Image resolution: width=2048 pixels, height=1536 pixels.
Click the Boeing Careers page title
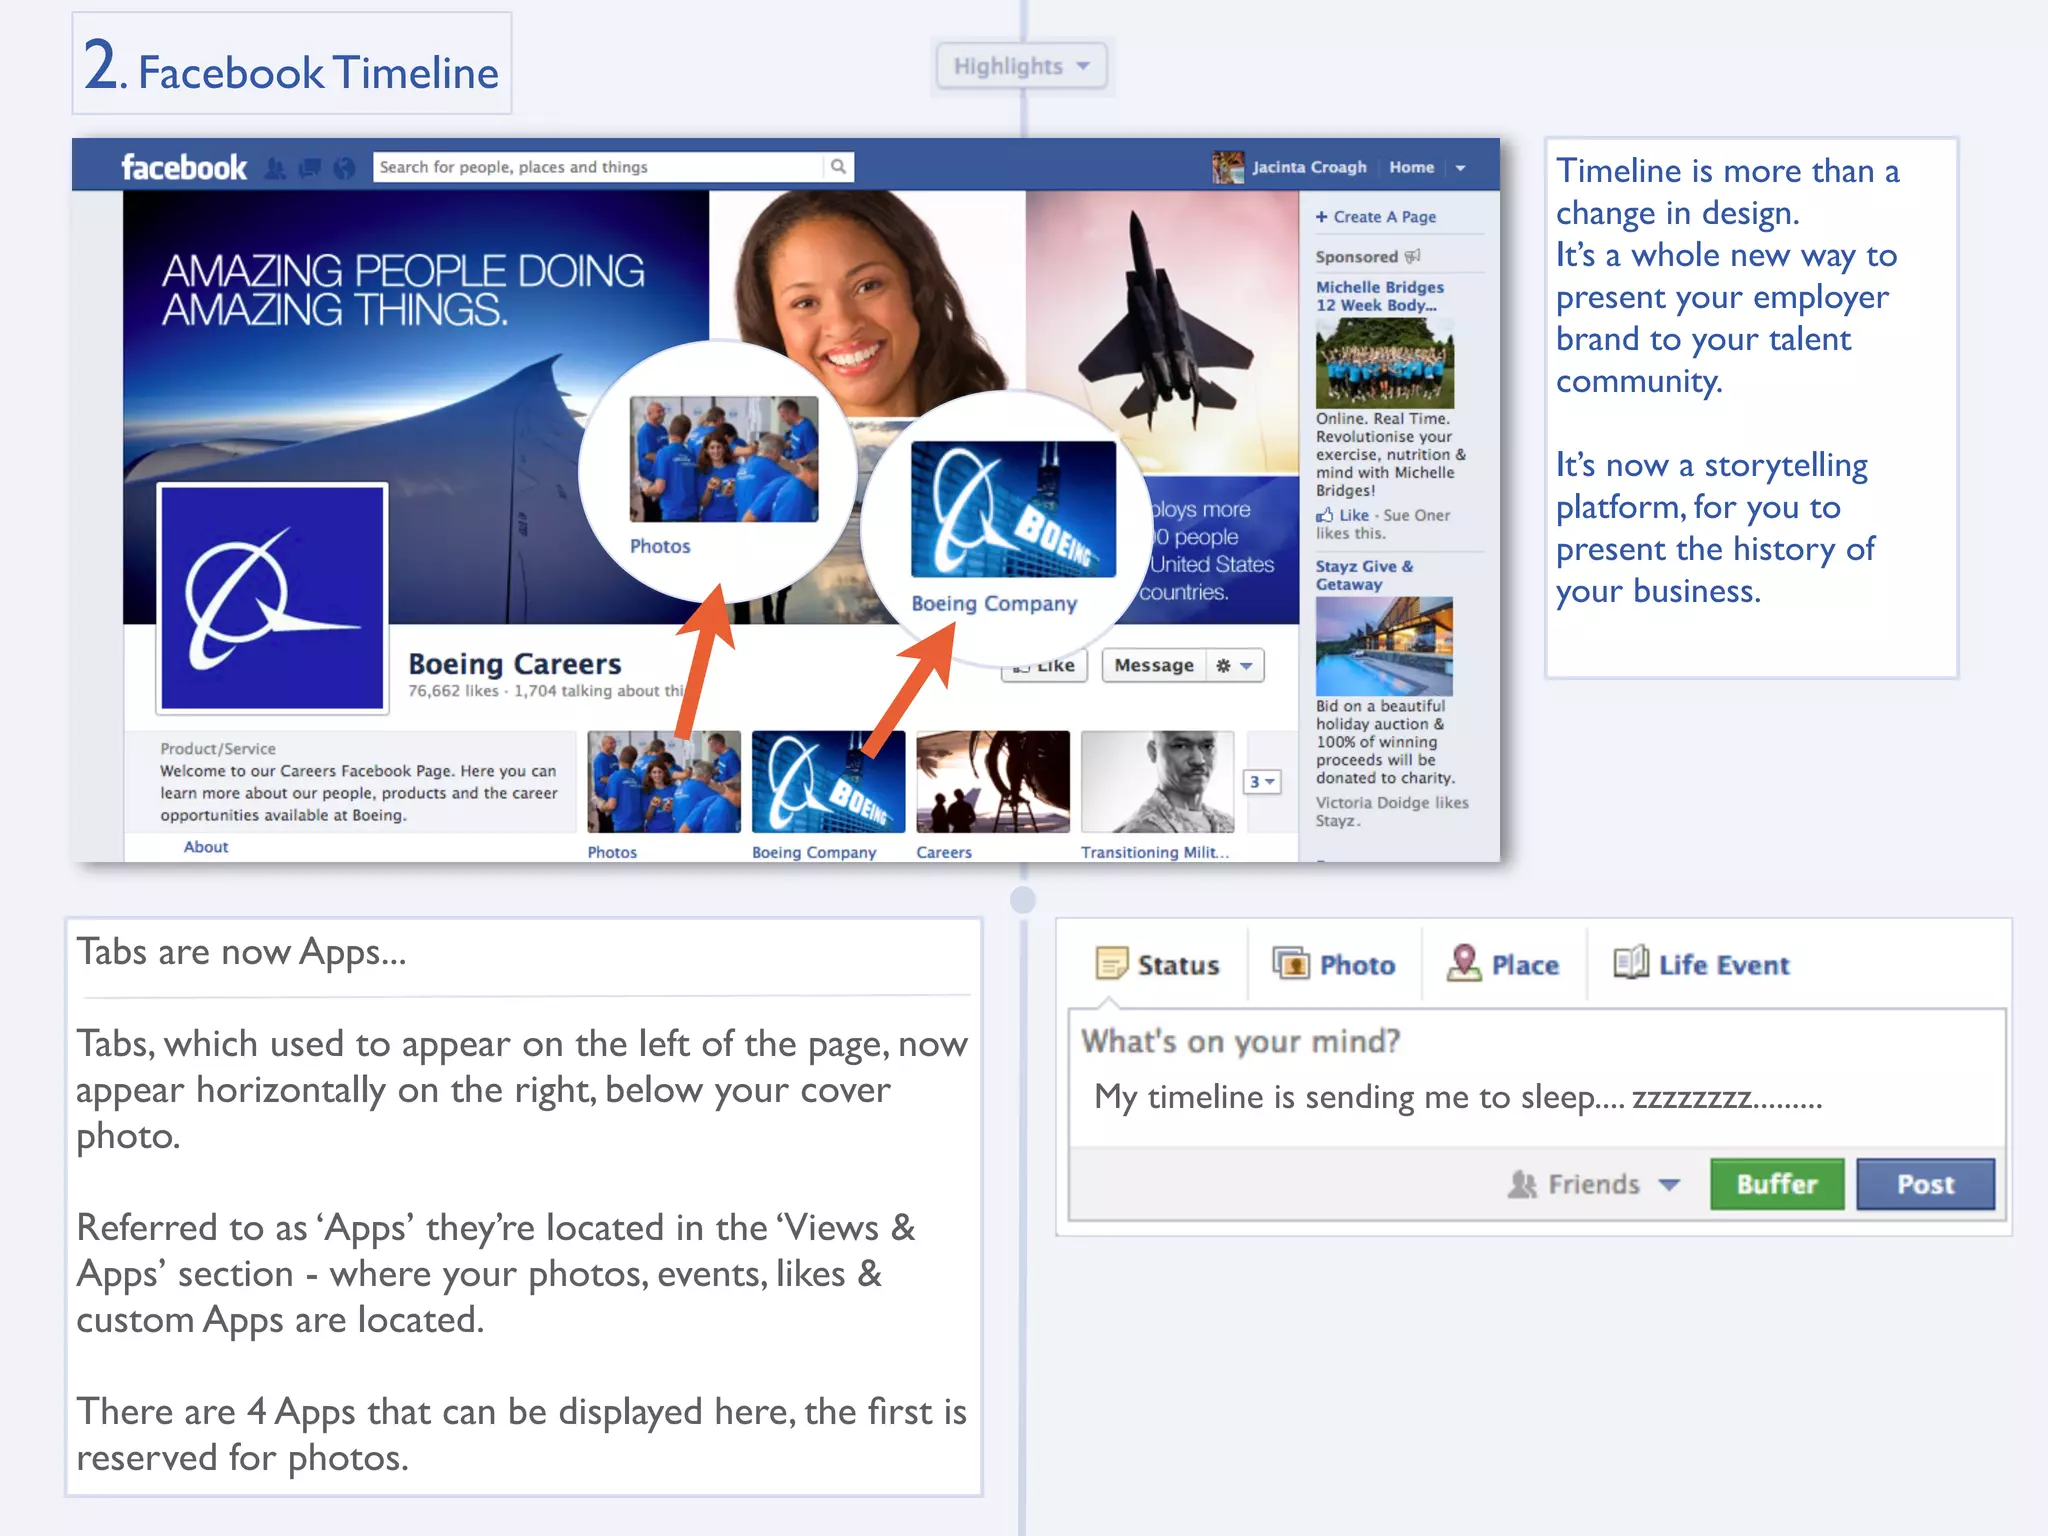515,664
